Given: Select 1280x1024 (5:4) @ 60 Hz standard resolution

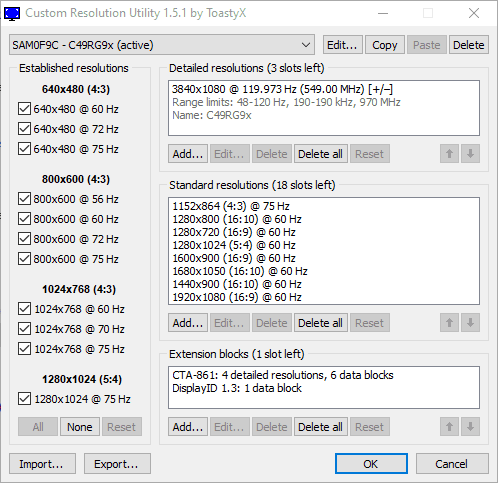Looking at the screenshot, I should pyautogui.click(x=324, y=245).
